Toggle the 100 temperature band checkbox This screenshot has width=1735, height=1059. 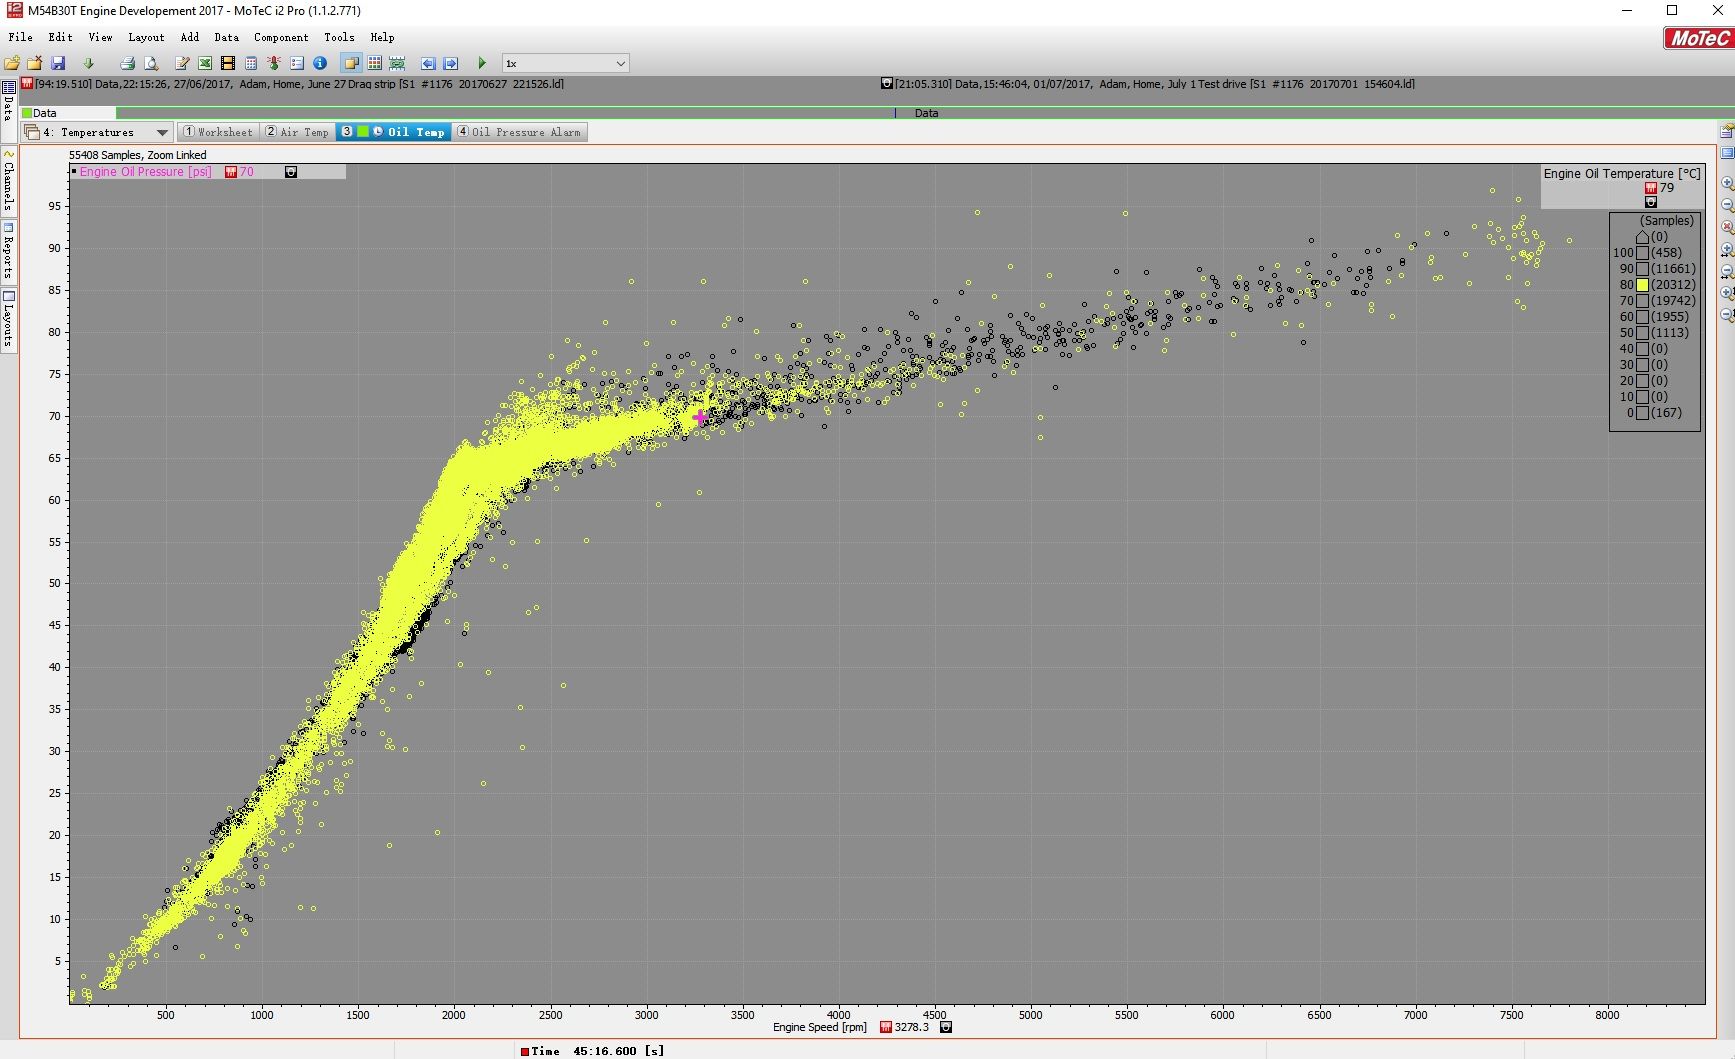[1642, 253]
